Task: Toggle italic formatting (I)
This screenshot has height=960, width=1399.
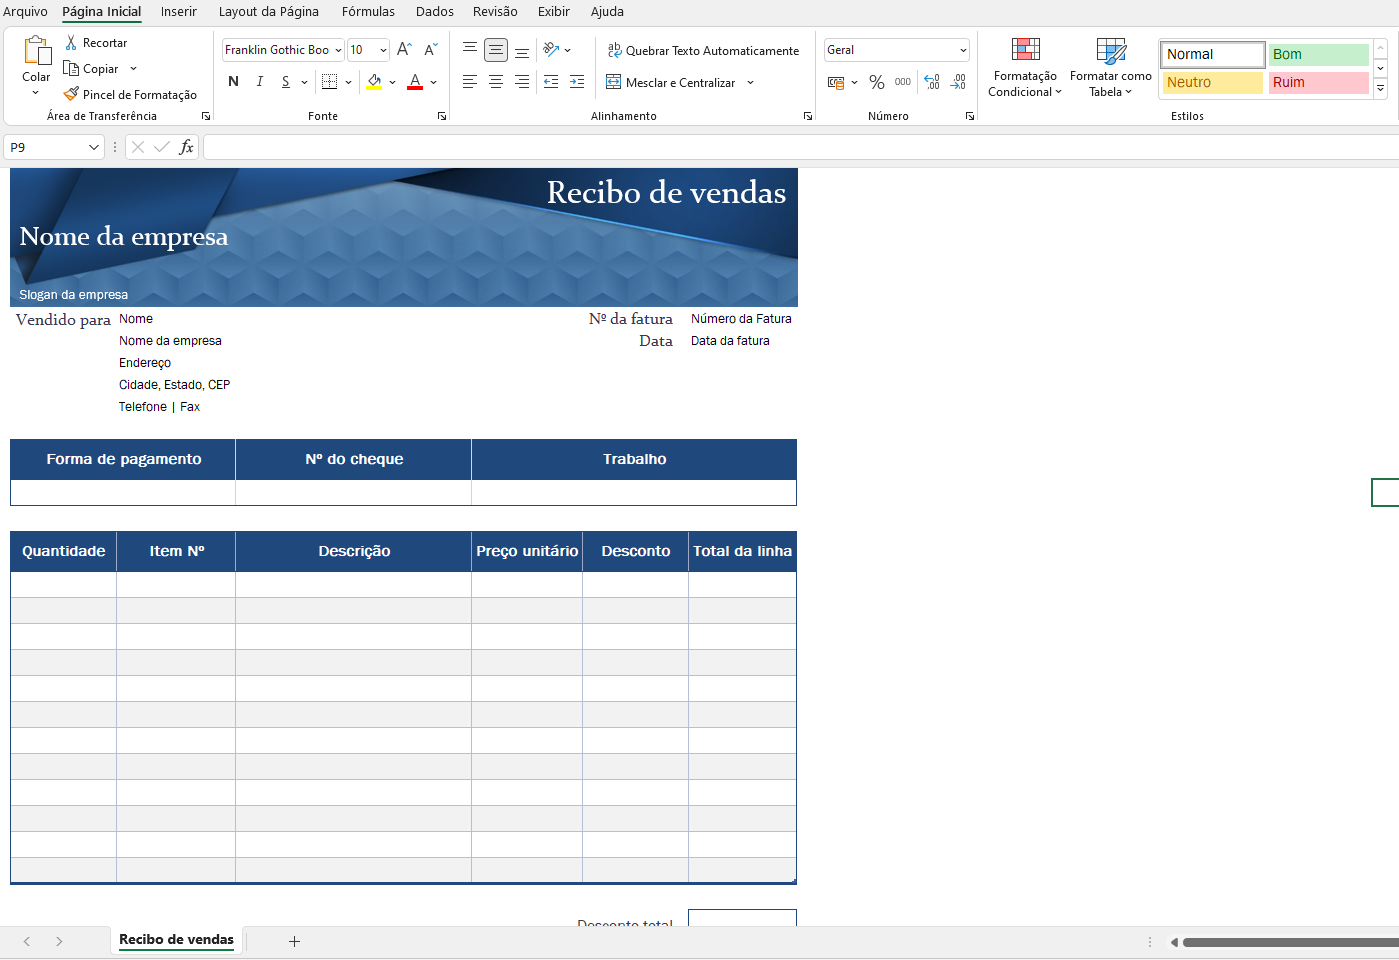Action: pyautogui.click(x=260, y=82)
